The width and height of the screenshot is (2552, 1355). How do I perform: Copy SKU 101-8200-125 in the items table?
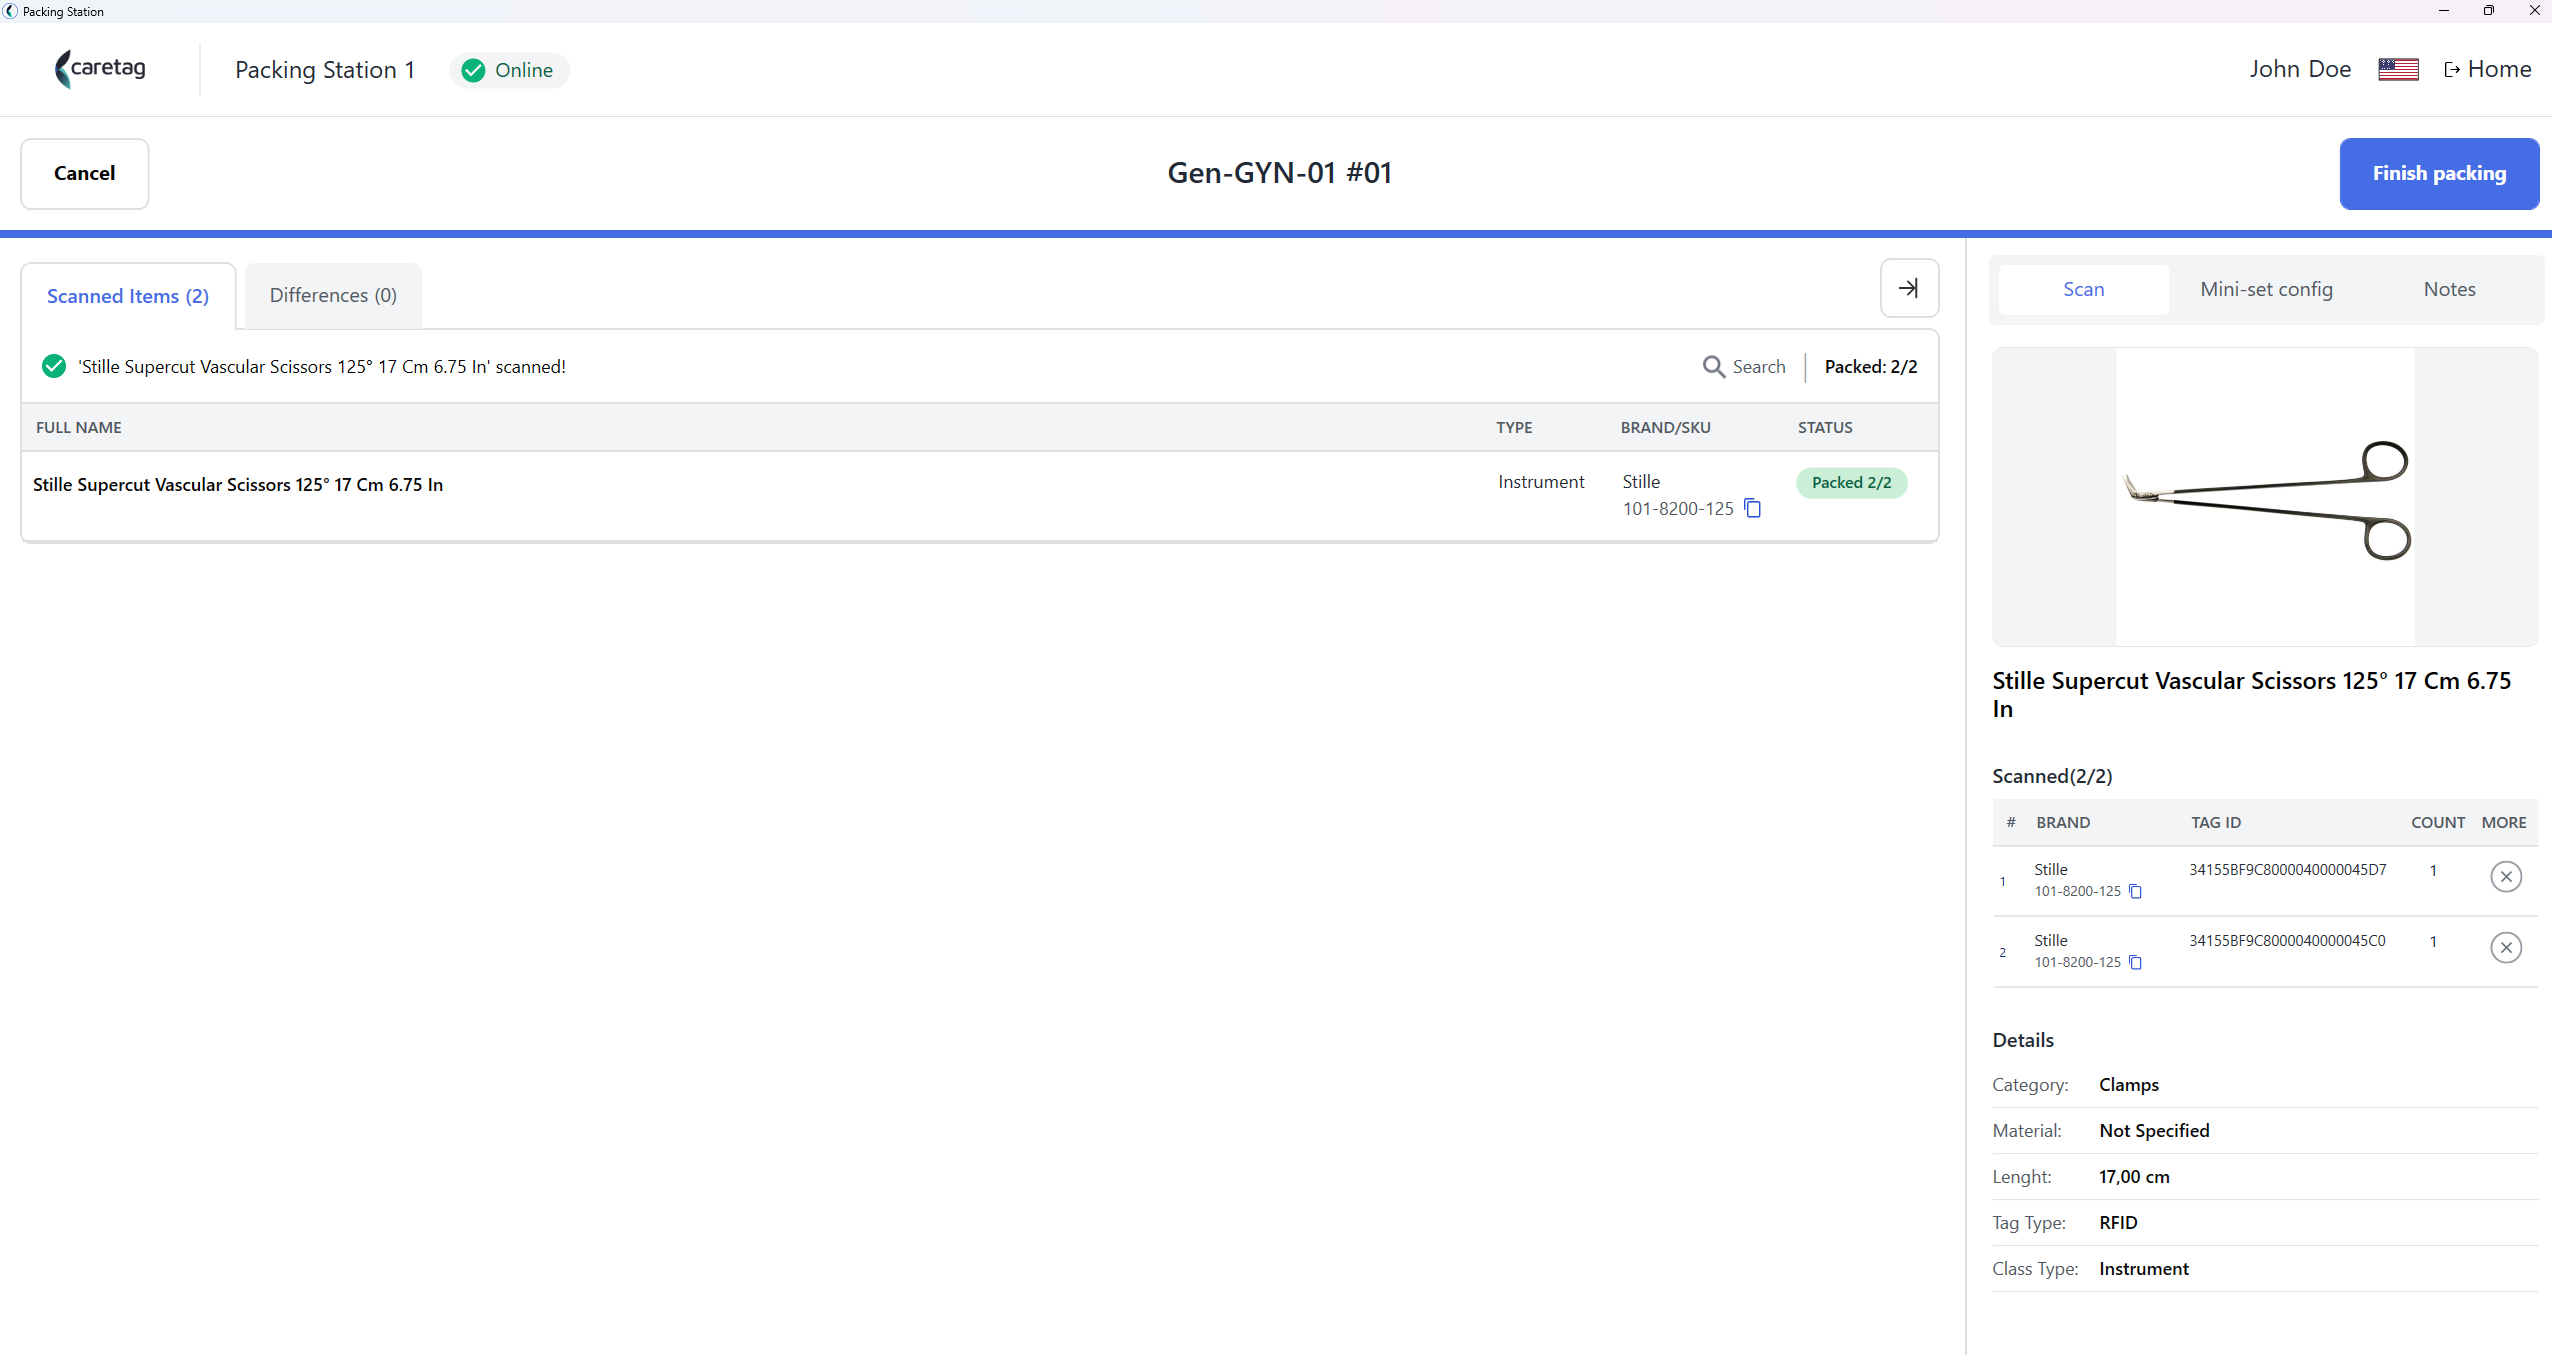[1752, 508]
